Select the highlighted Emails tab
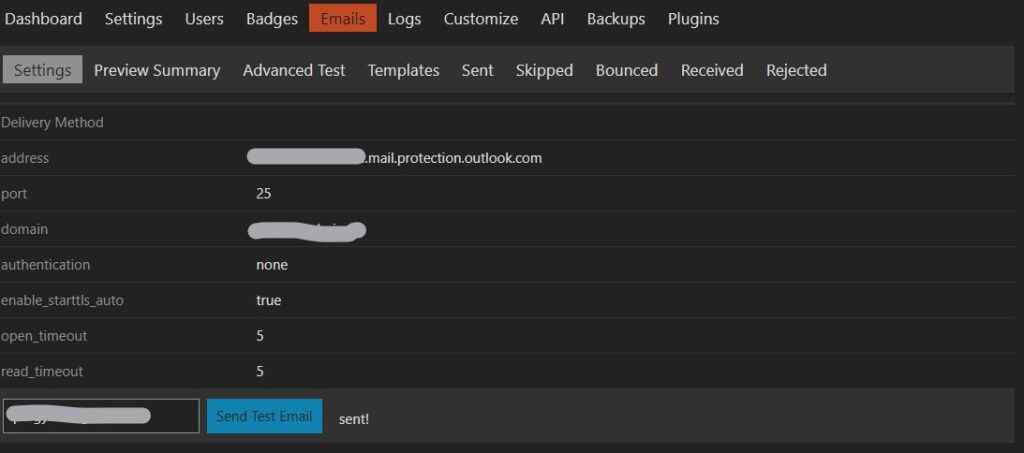The width and height of the screenshot is (1024, 453). 343,18
